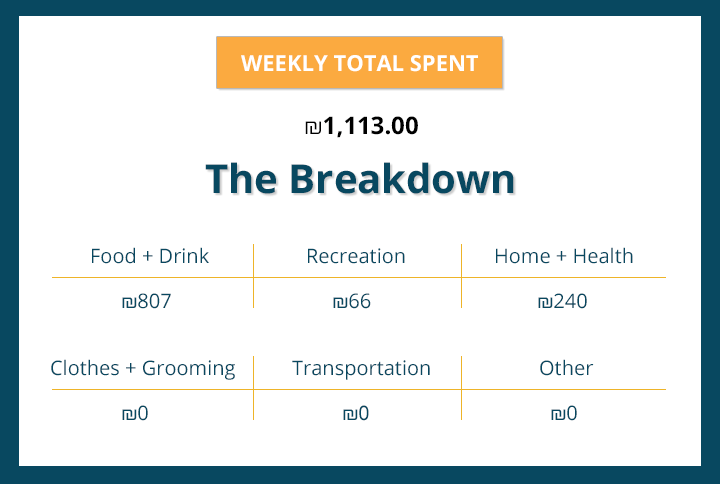Viewport: 720px width, 484px height.
Task: Click the ₪66 Recreation amount
Action: pos(351,301)
